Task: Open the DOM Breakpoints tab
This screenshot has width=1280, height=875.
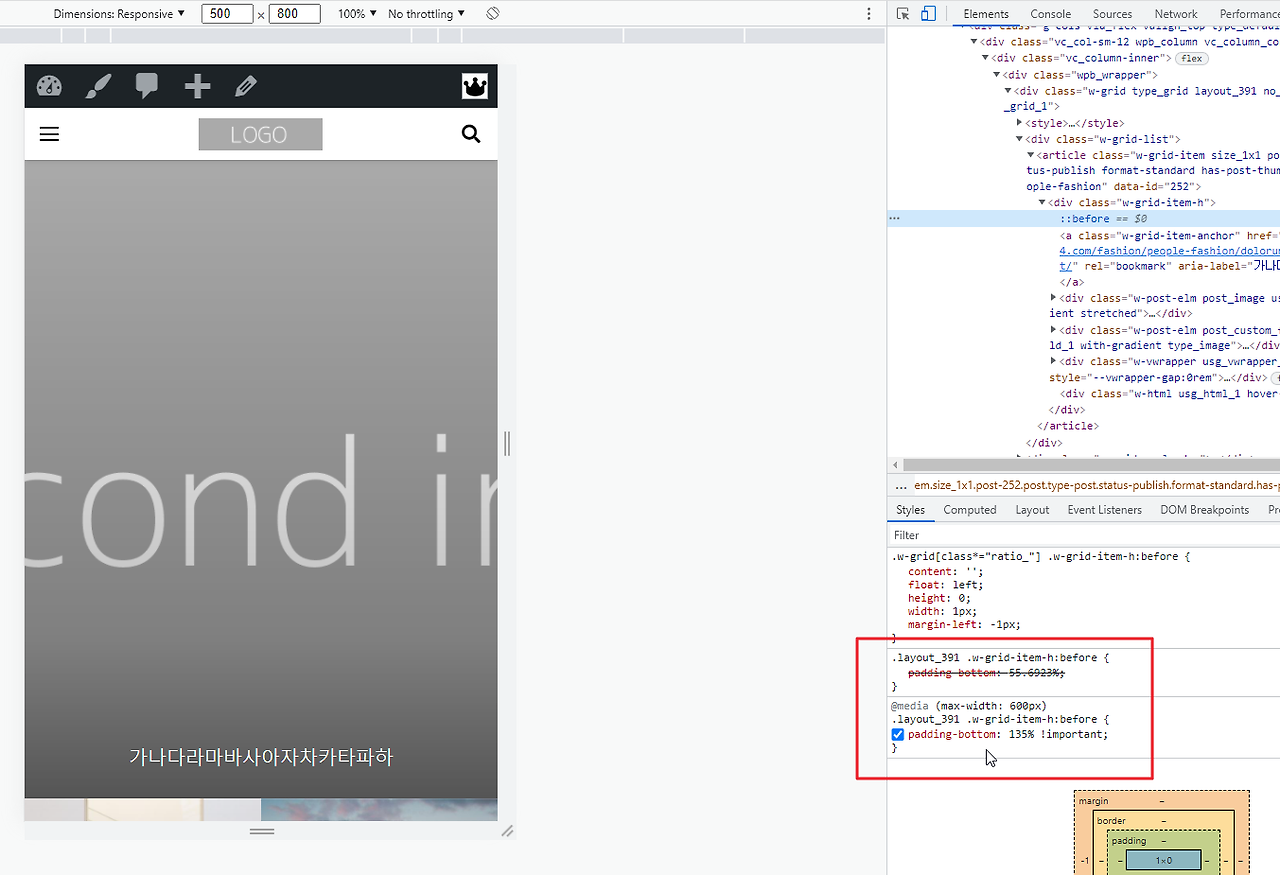Action: (1204, 510)
